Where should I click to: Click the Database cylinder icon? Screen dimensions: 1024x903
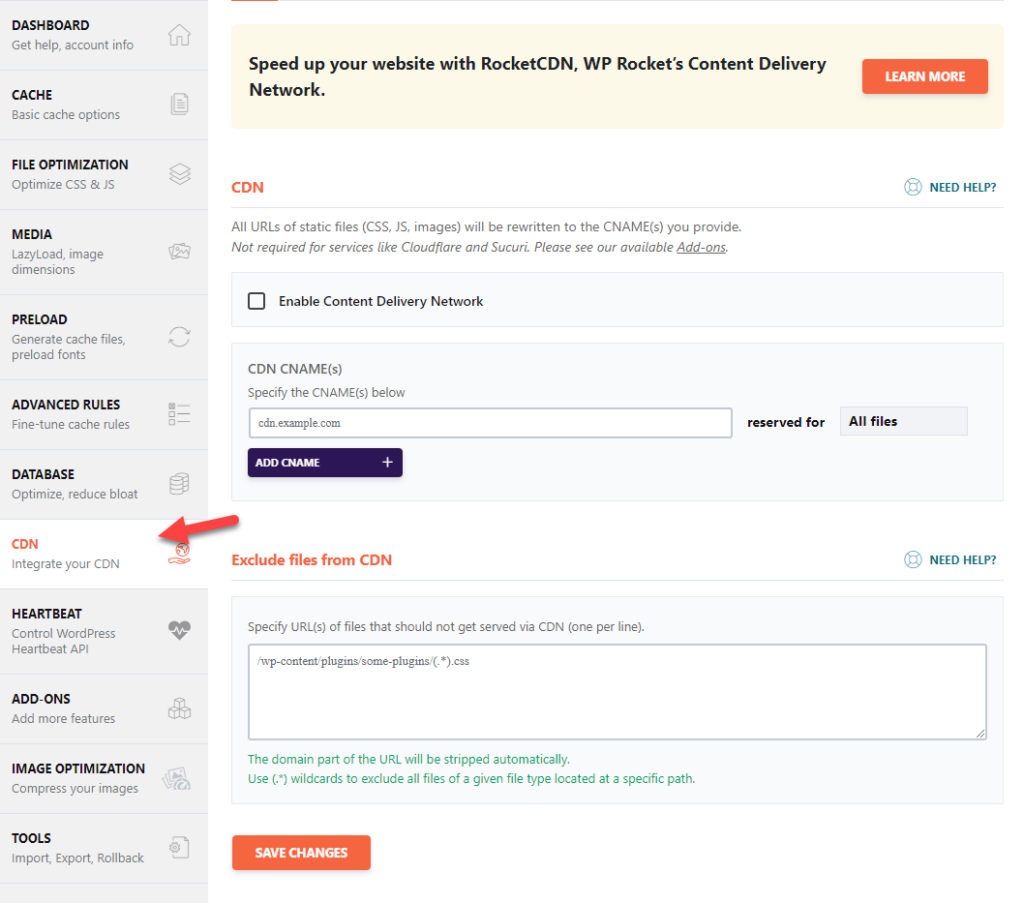(180, 484)
